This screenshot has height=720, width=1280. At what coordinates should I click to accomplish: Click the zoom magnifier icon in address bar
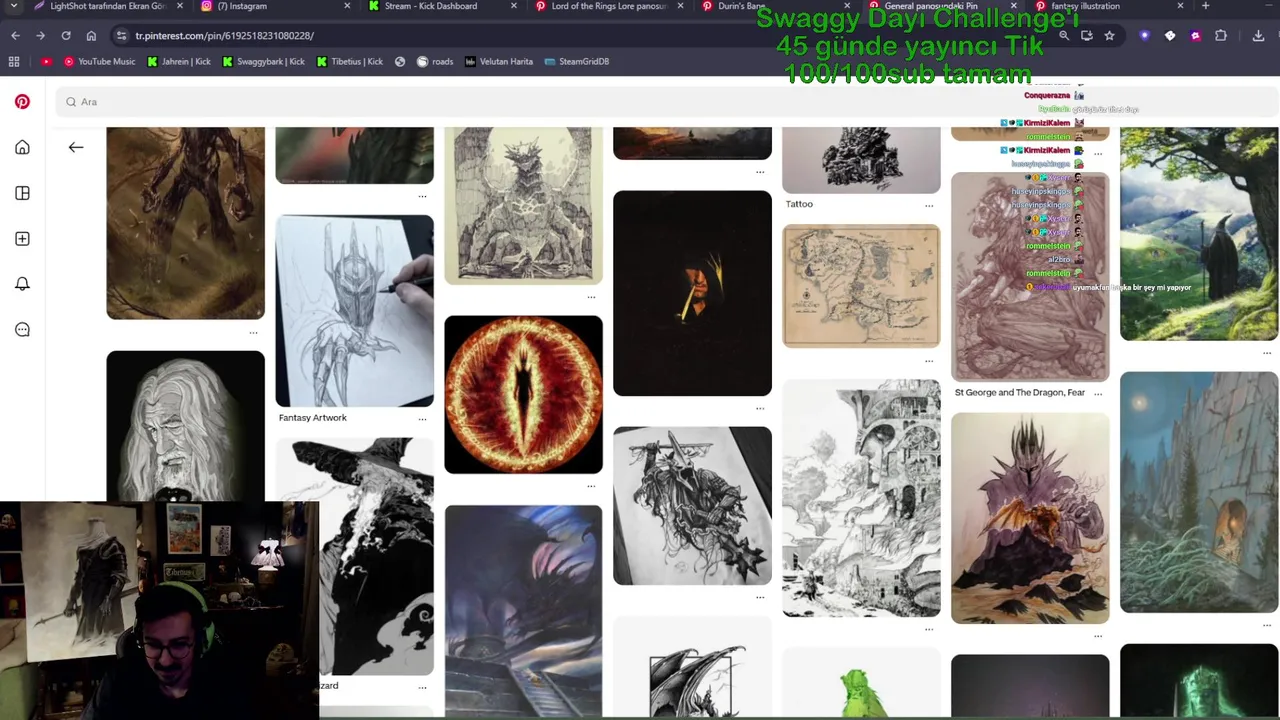tap(1064, 35)
